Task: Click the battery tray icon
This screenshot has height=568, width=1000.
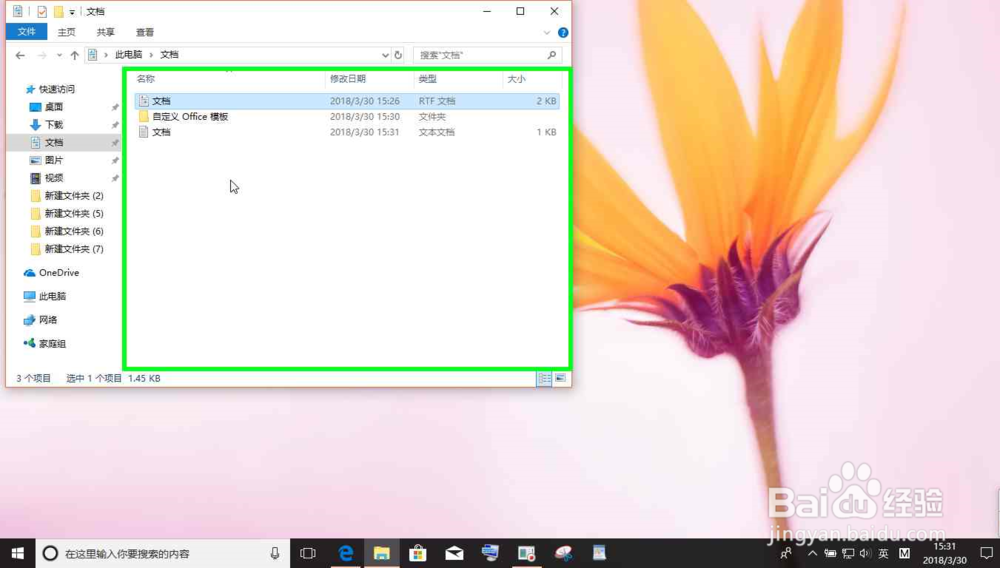Action: coord(830,553)
